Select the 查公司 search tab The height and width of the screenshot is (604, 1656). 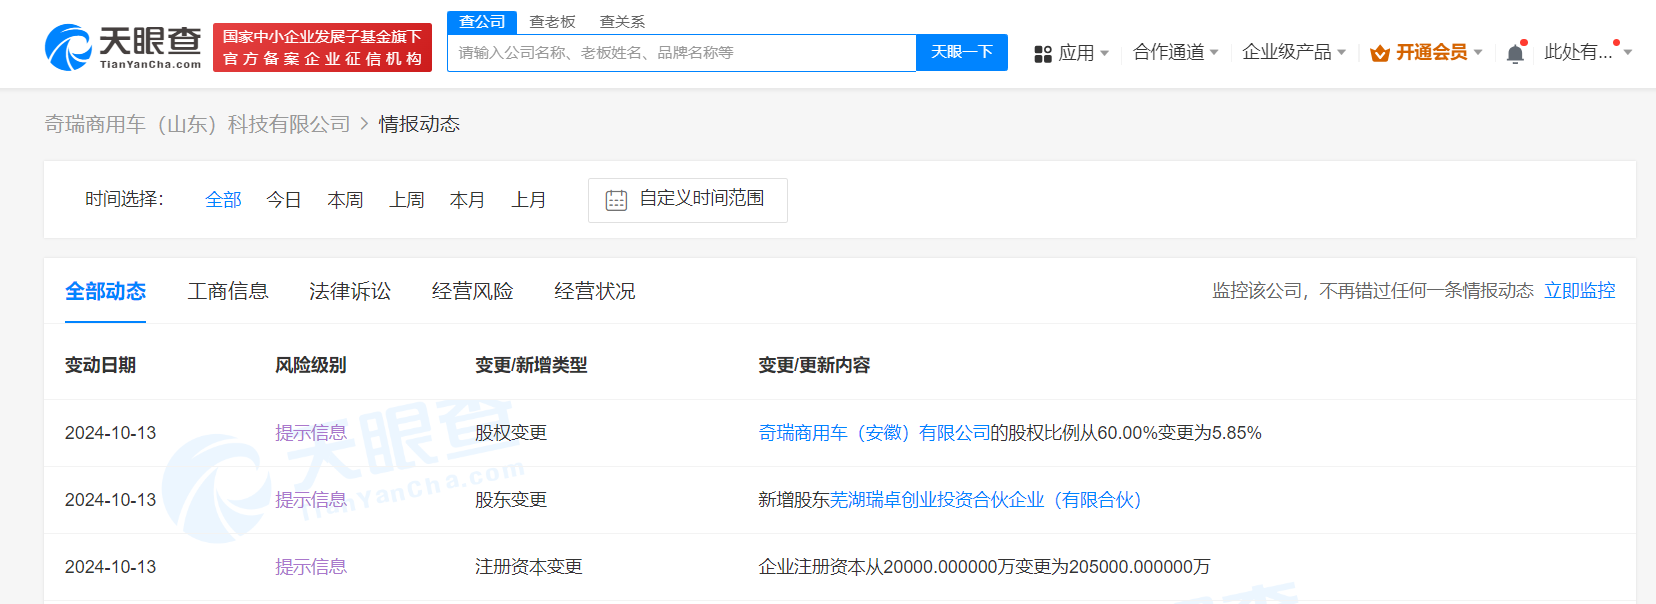482,22
